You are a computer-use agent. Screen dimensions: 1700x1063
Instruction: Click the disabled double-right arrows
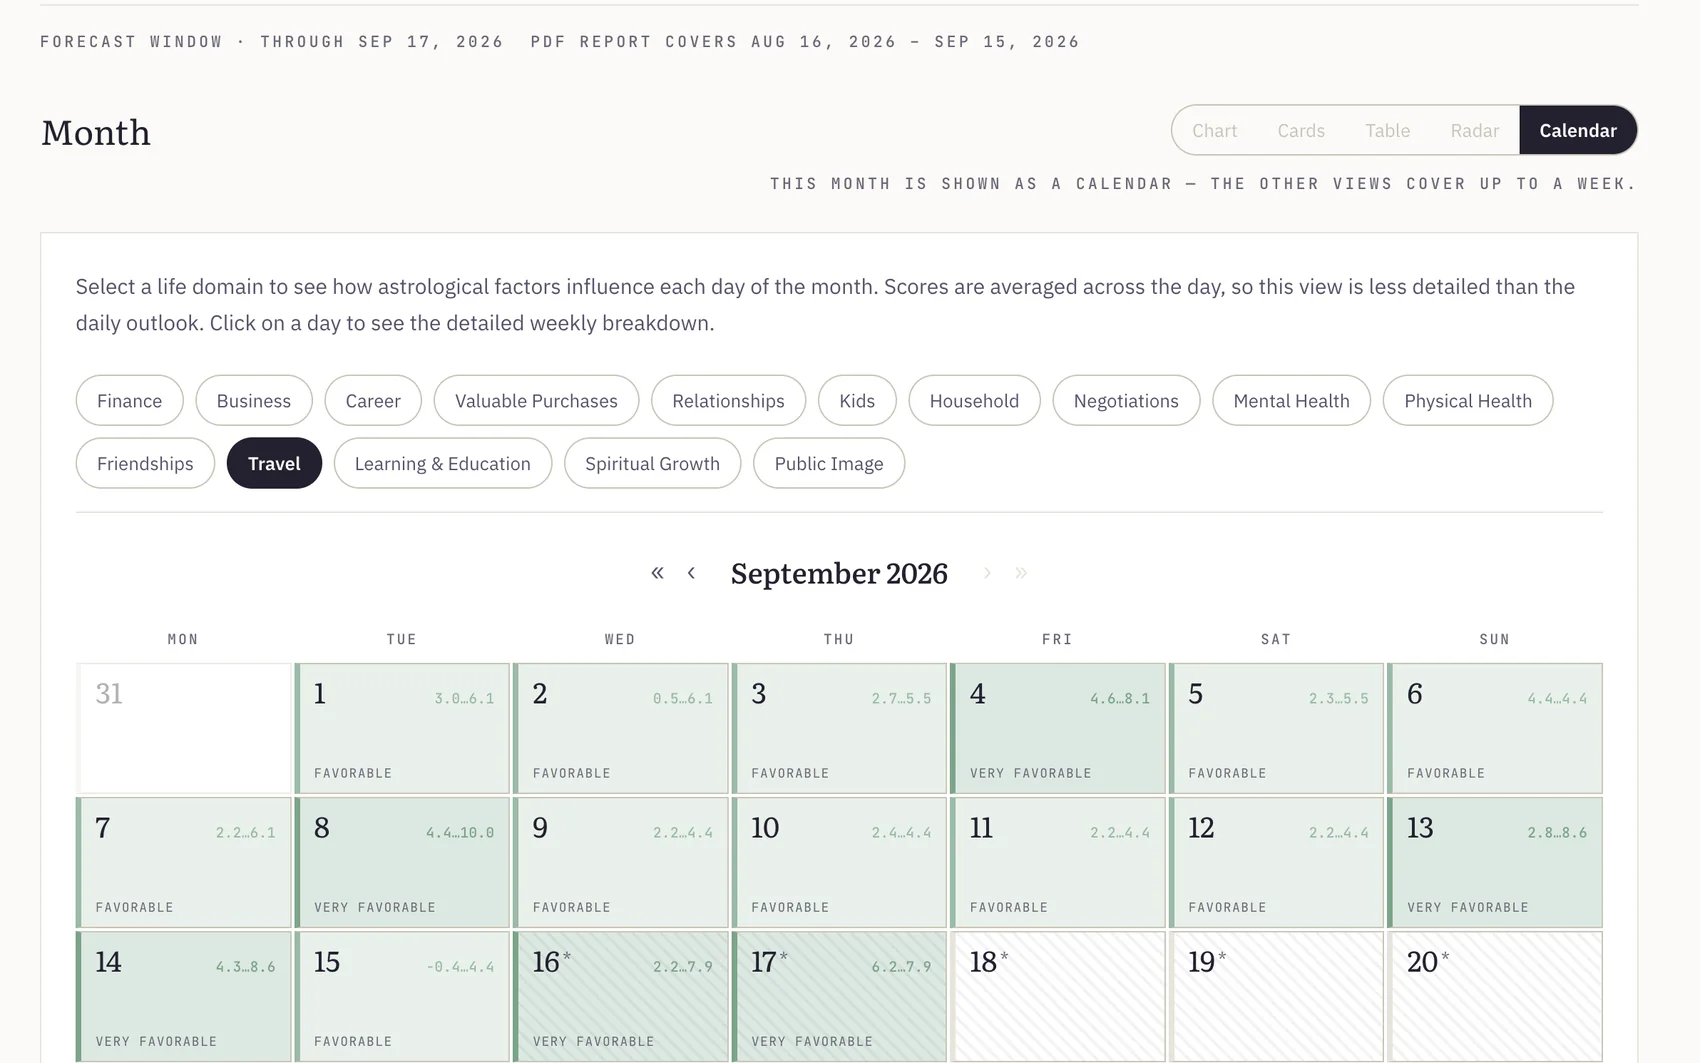pos(1021,573)
